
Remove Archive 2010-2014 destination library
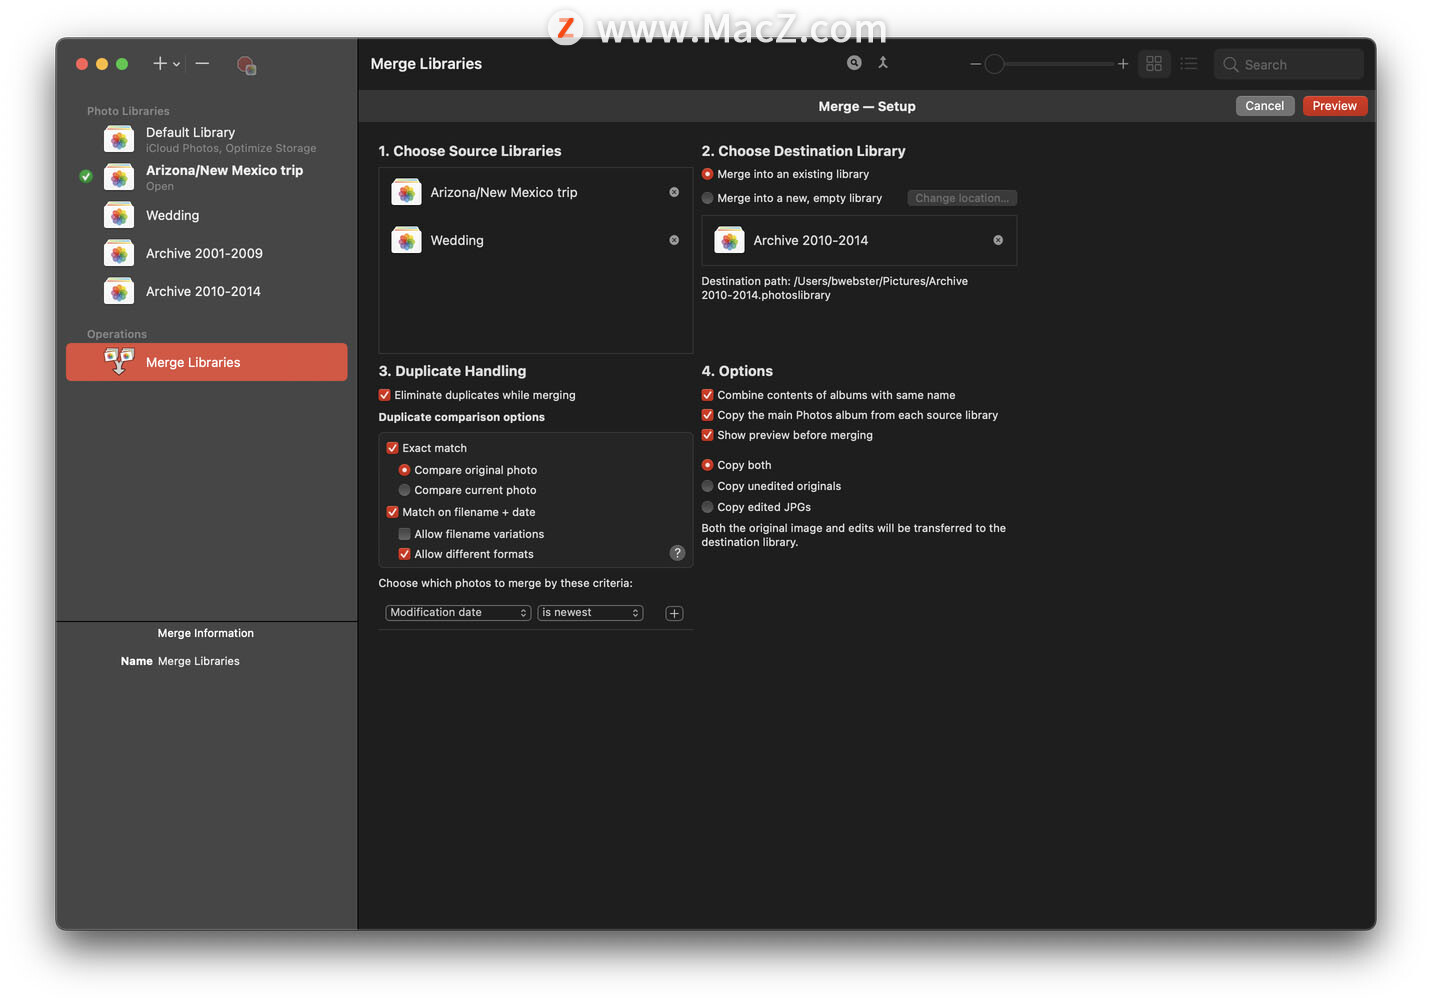pyautogui.click(x=998, y=240)
